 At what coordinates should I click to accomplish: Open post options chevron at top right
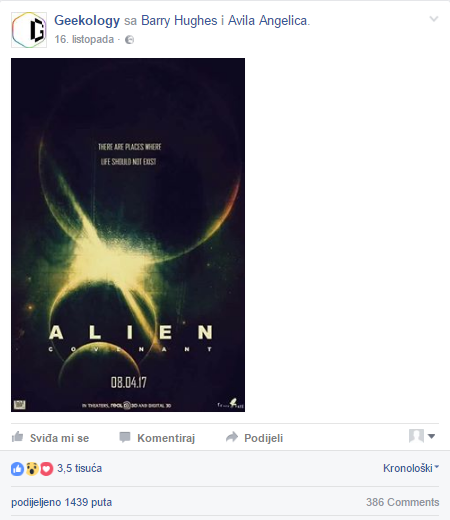434,19
